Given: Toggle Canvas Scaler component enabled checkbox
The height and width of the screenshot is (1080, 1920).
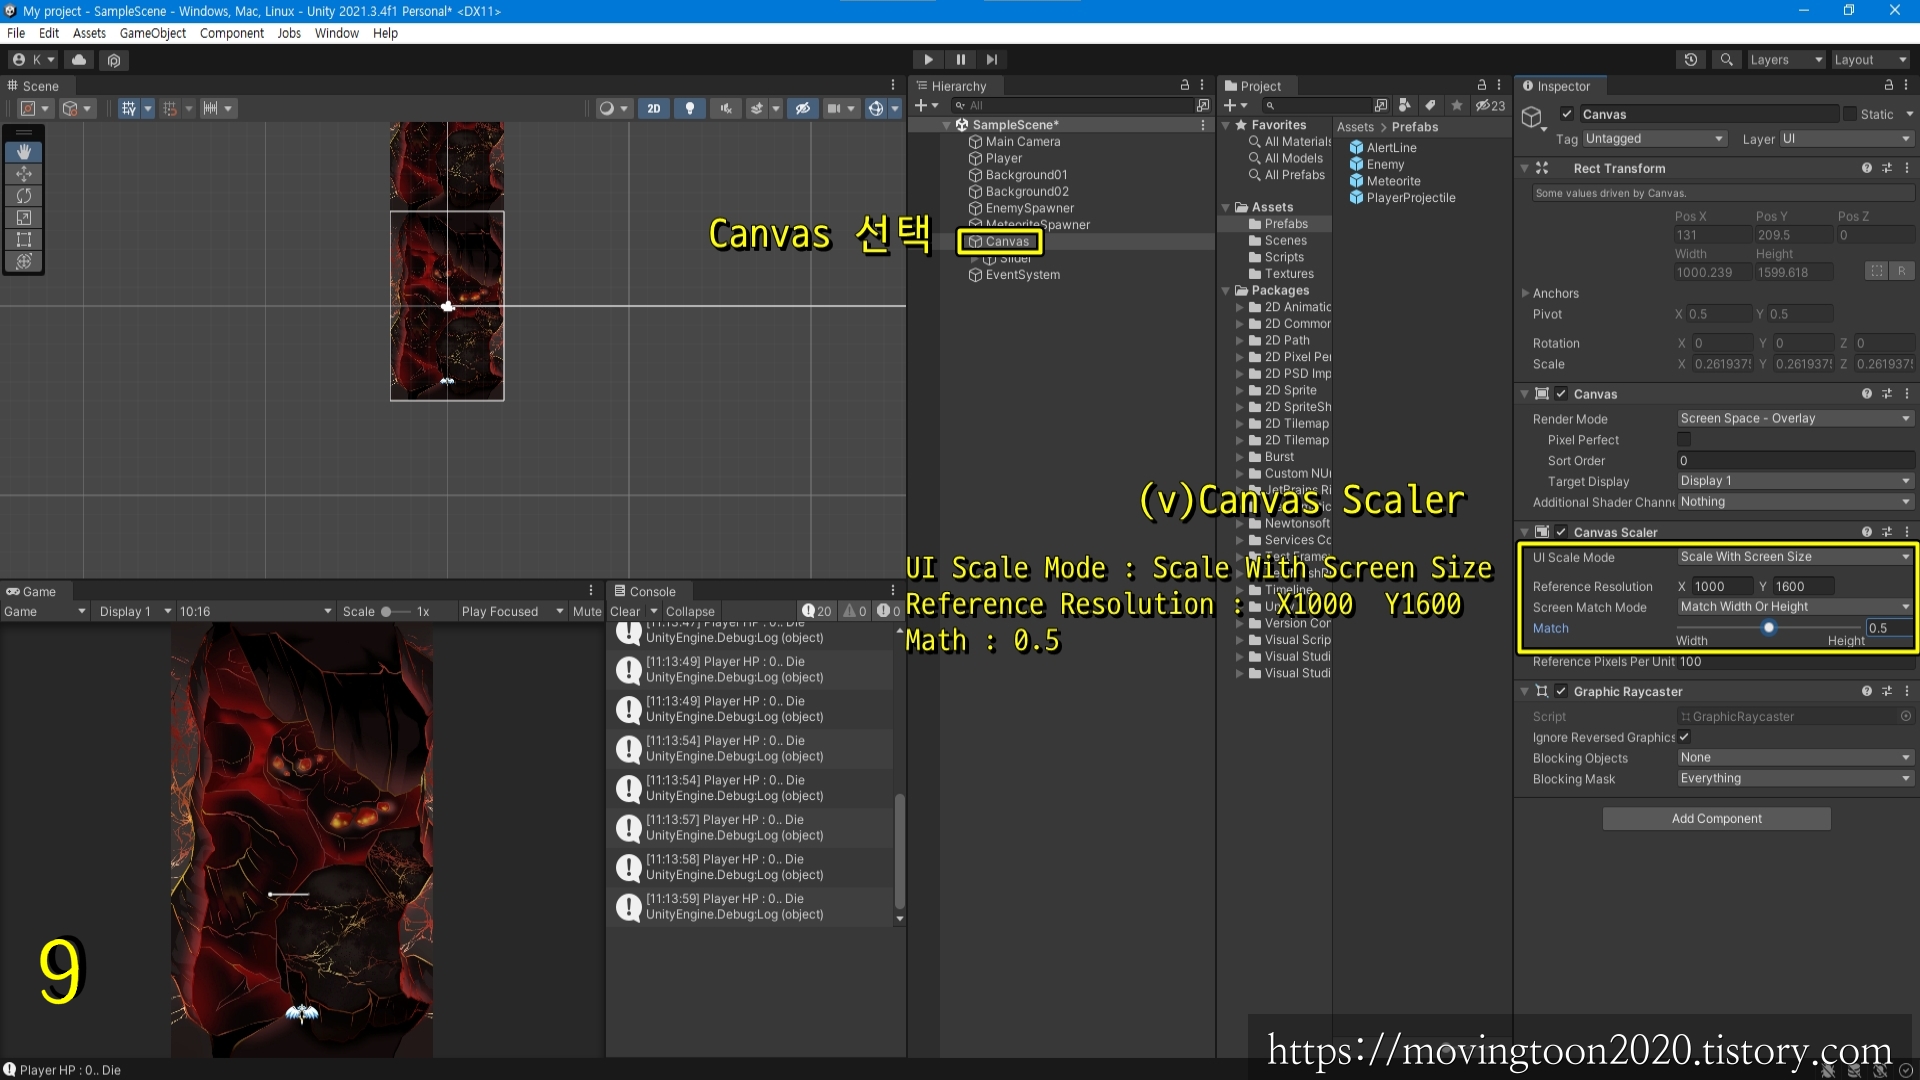Looking at the screenshot, I should pyautogui.click(x=1561, y=532).
